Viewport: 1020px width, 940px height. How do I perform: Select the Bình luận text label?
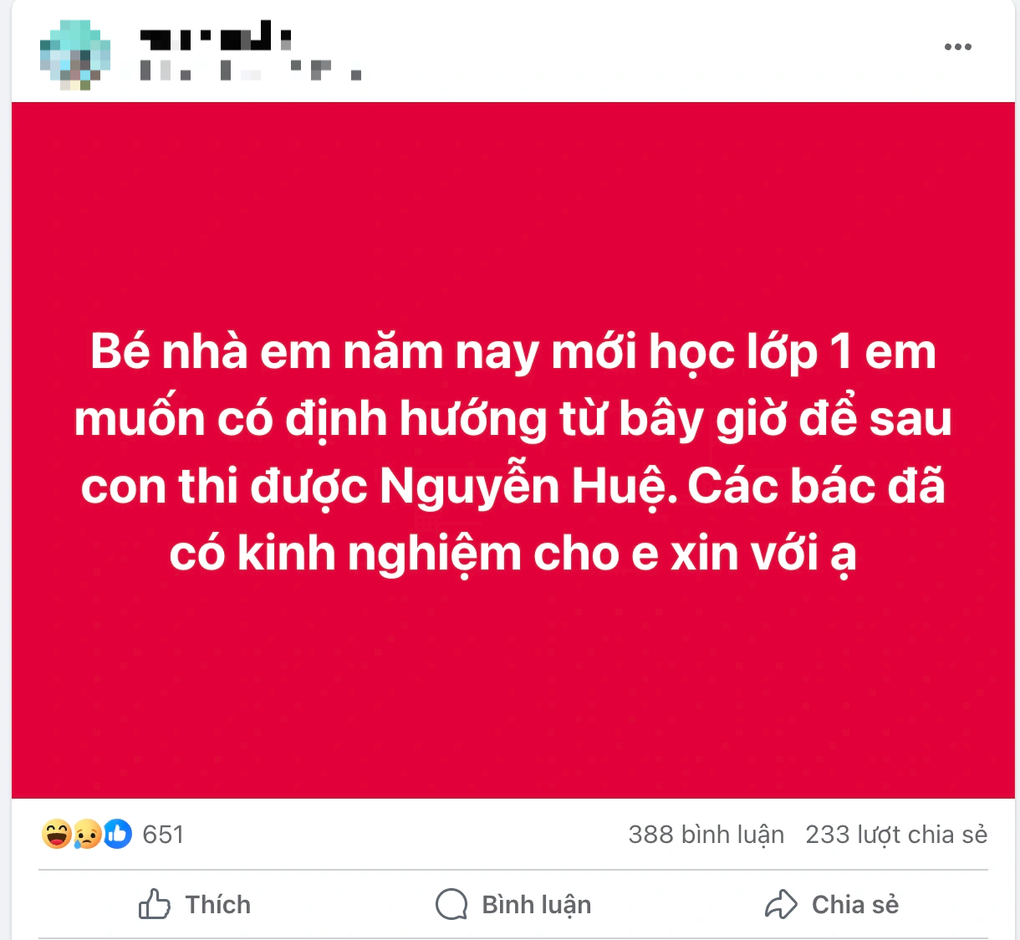[x=536, y=905]
